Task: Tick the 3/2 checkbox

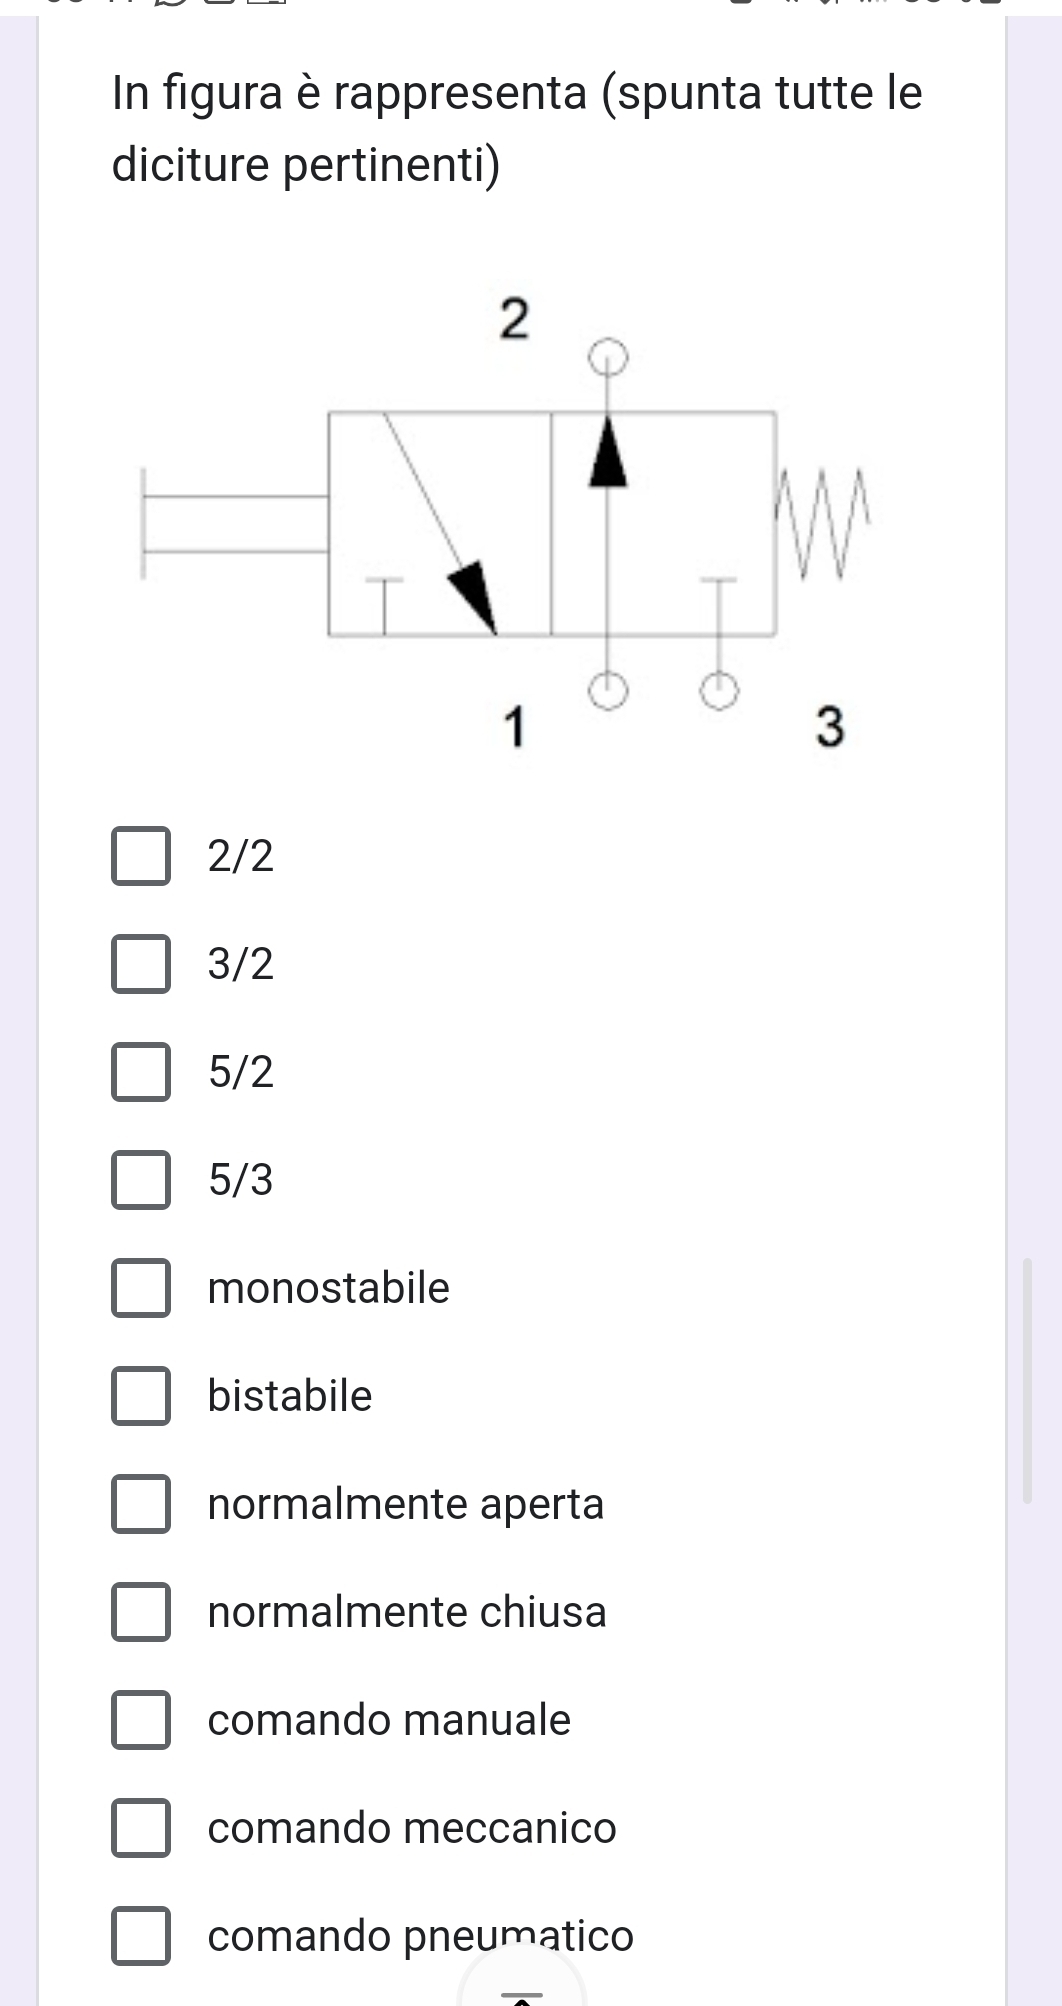Action: click(141, 964)
